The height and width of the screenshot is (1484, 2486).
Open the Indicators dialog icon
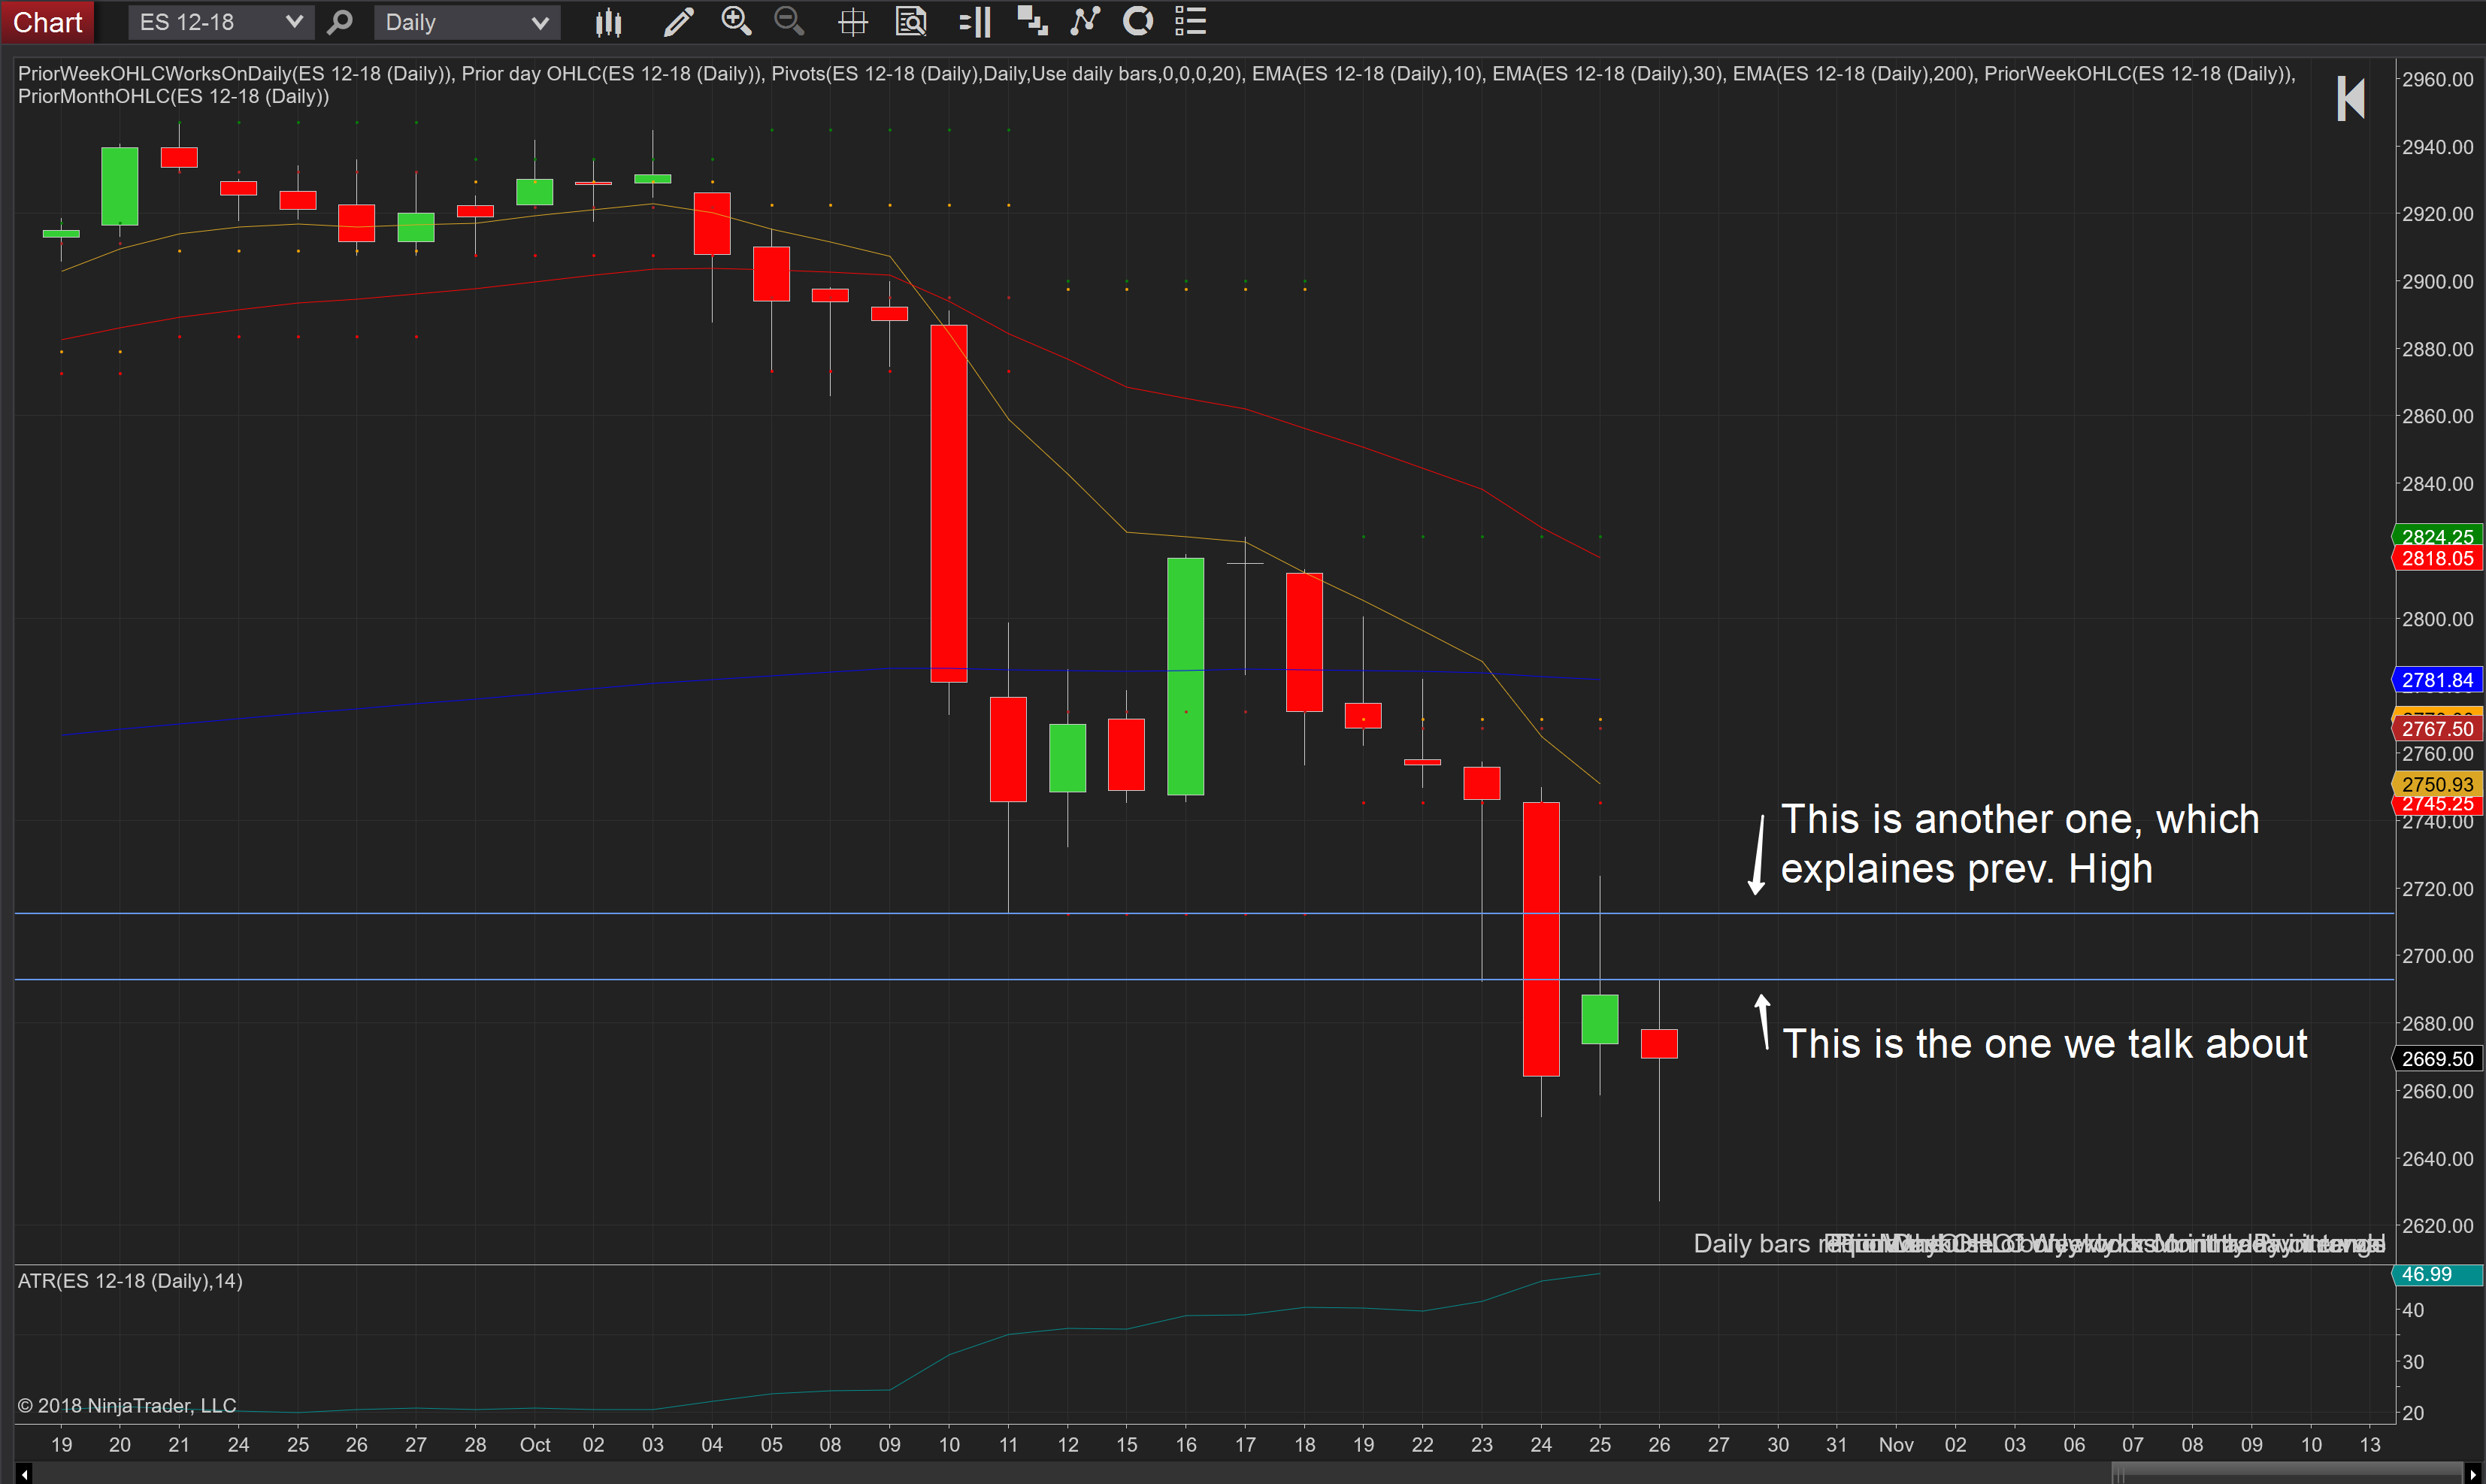pos(1085,21)
